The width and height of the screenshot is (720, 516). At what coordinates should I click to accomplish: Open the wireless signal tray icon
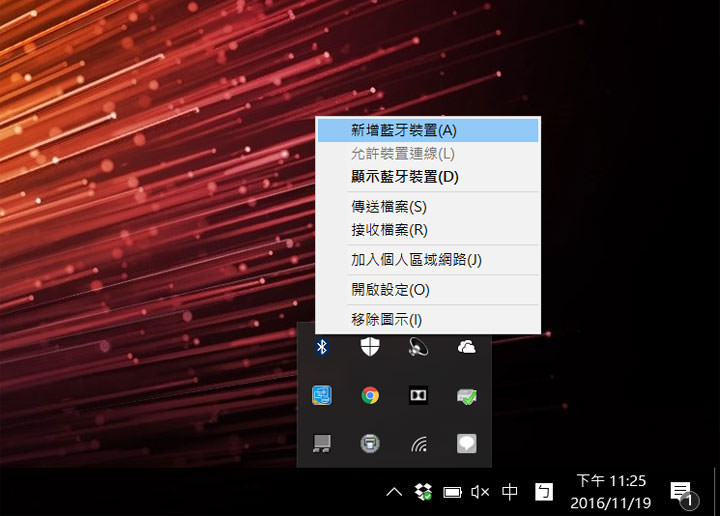point(418,443)
